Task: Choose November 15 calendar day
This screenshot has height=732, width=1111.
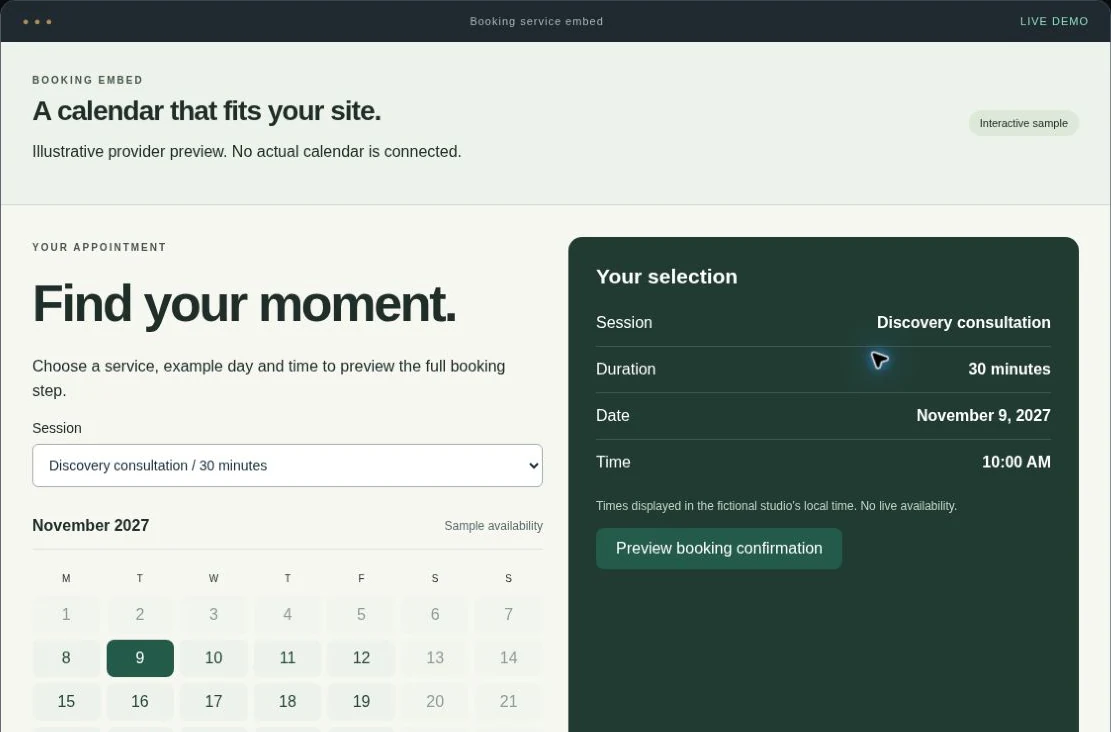Action: coord(66,702)
